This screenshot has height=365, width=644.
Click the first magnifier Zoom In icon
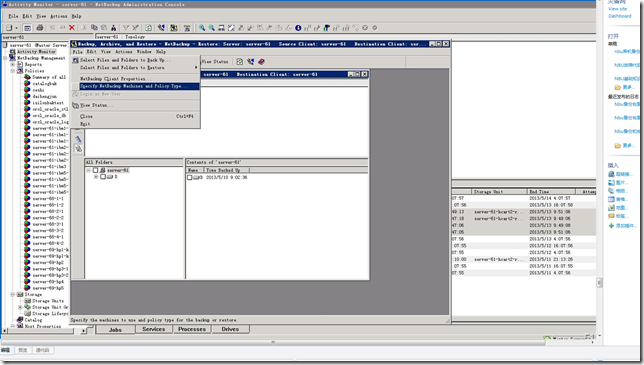[202, 28]
